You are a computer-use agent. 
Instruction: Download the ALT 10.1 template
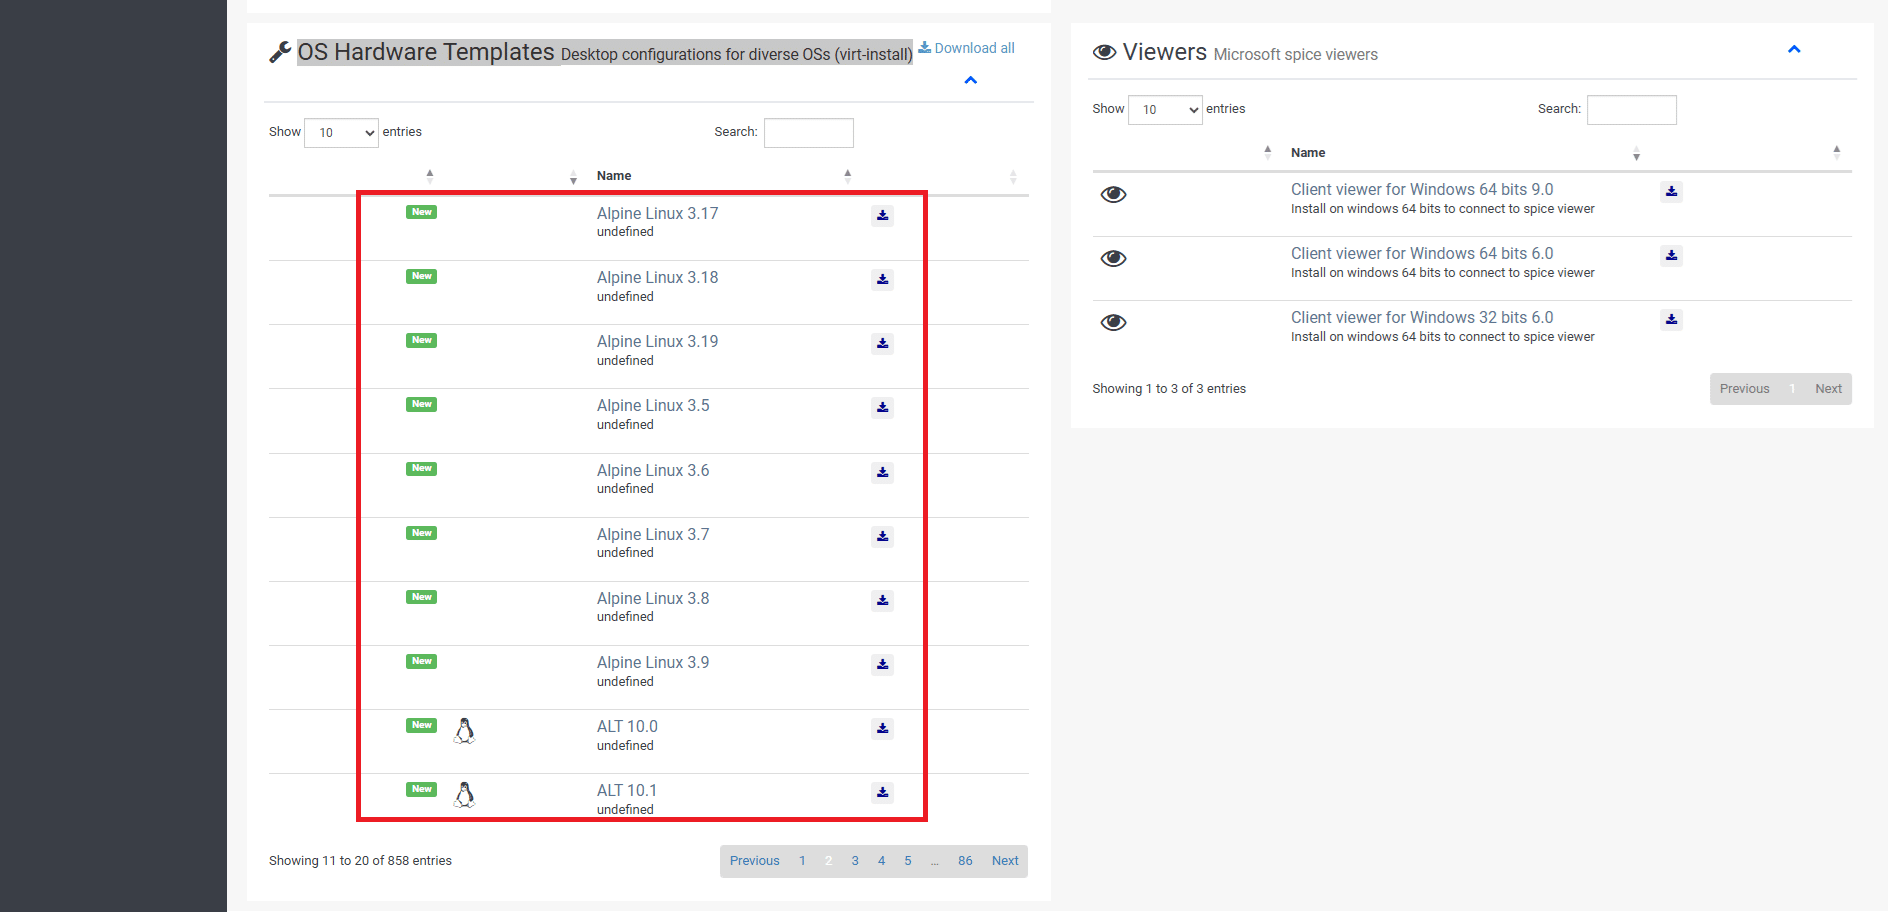(x=882, y=793)
